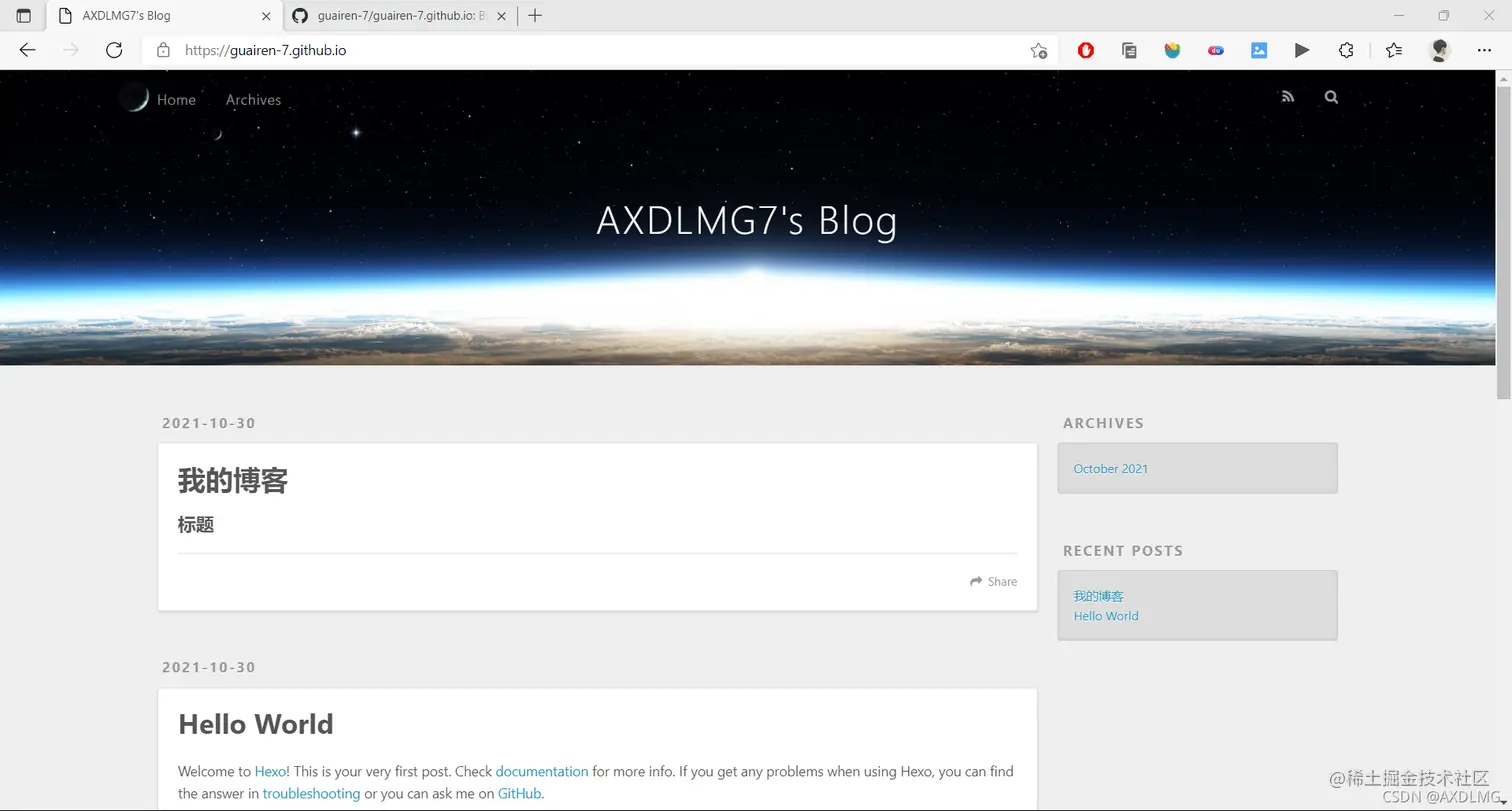This screenshot has height=811, width=1512.
Task: Follow the GitHub link in the post
Action: click(519, 793)
